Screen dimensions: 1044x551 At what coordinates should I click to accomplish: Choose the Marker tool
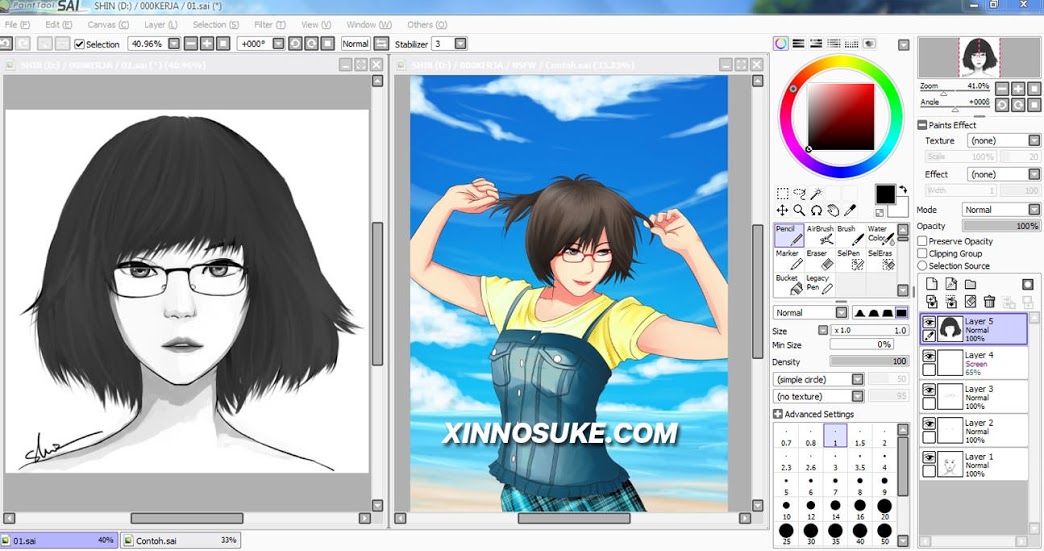pyautogui.click(x=789, y=260)
